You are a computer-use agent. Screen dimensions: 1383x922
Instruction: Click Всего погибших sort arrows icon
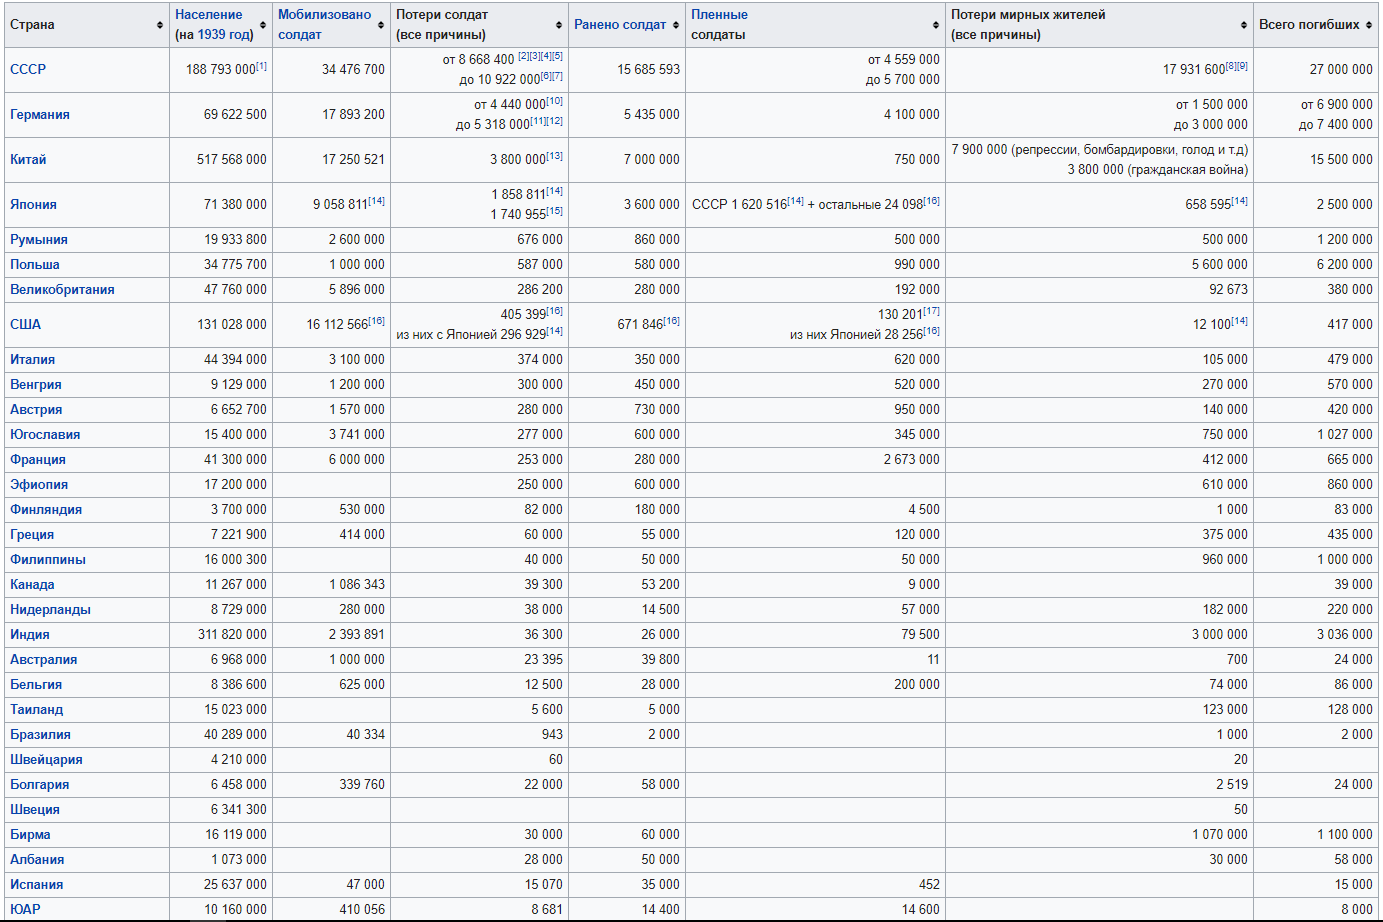pos(1369,25)
